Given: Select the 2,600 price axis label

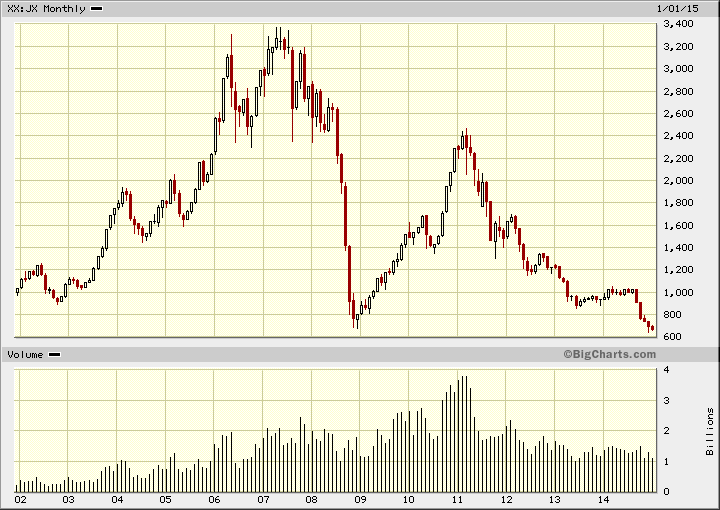Looking at the screenshot, I should coord(678,113).
